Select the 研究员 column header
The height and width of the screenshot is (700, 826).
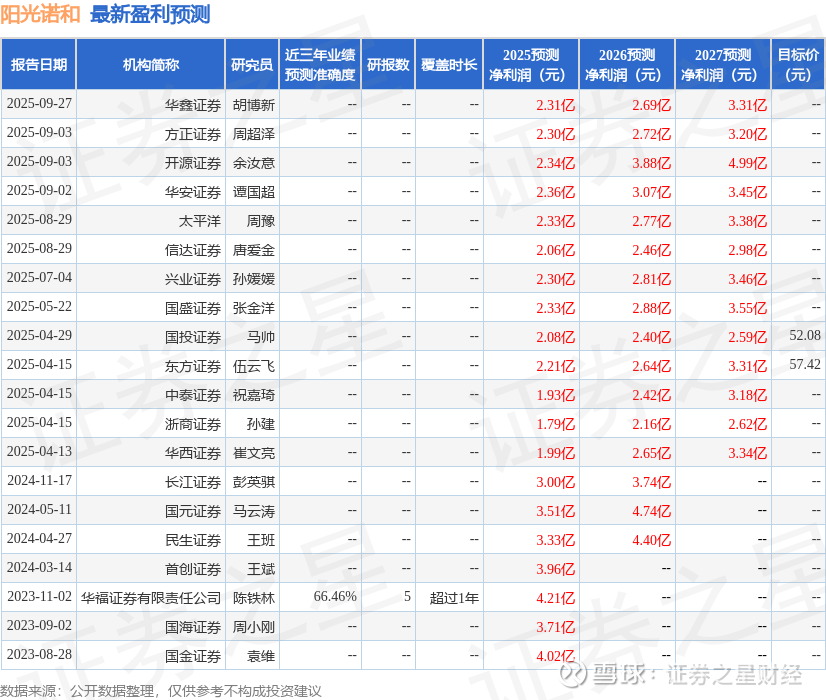pos(252,64)
